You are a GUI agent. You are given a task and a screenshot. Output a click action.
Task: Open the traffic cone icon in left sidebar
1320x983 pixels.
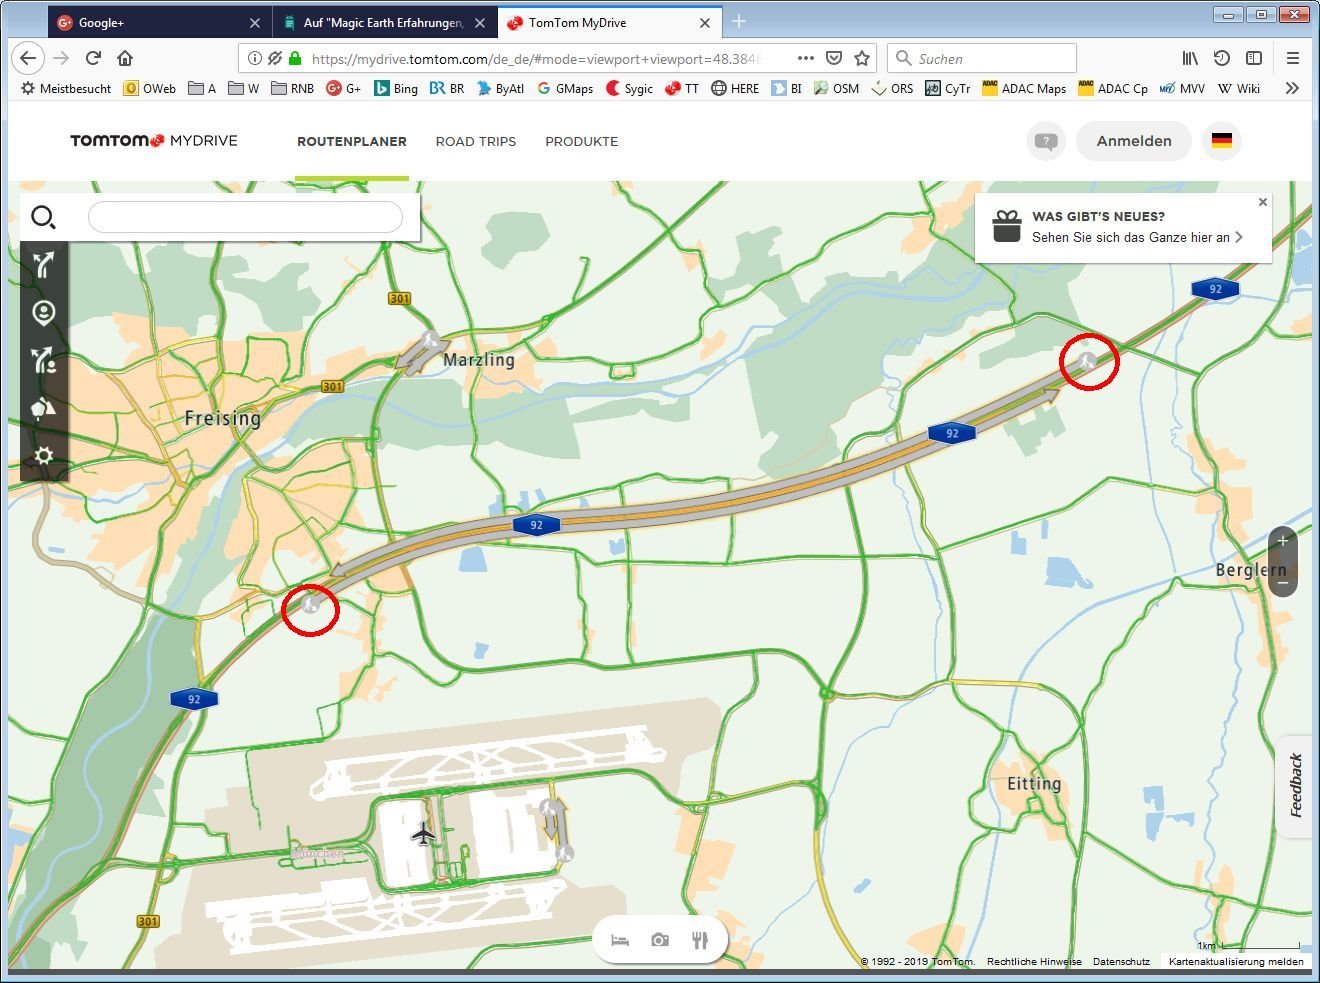[x=44, y=407]
